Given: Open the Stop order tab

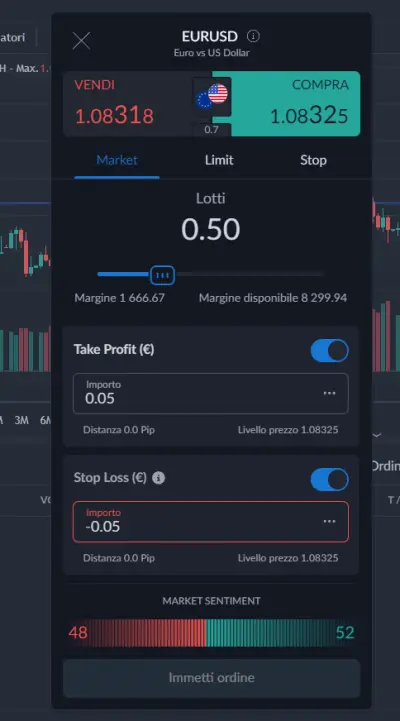Looking at the screenshot, I should click(x=313, y=160).
